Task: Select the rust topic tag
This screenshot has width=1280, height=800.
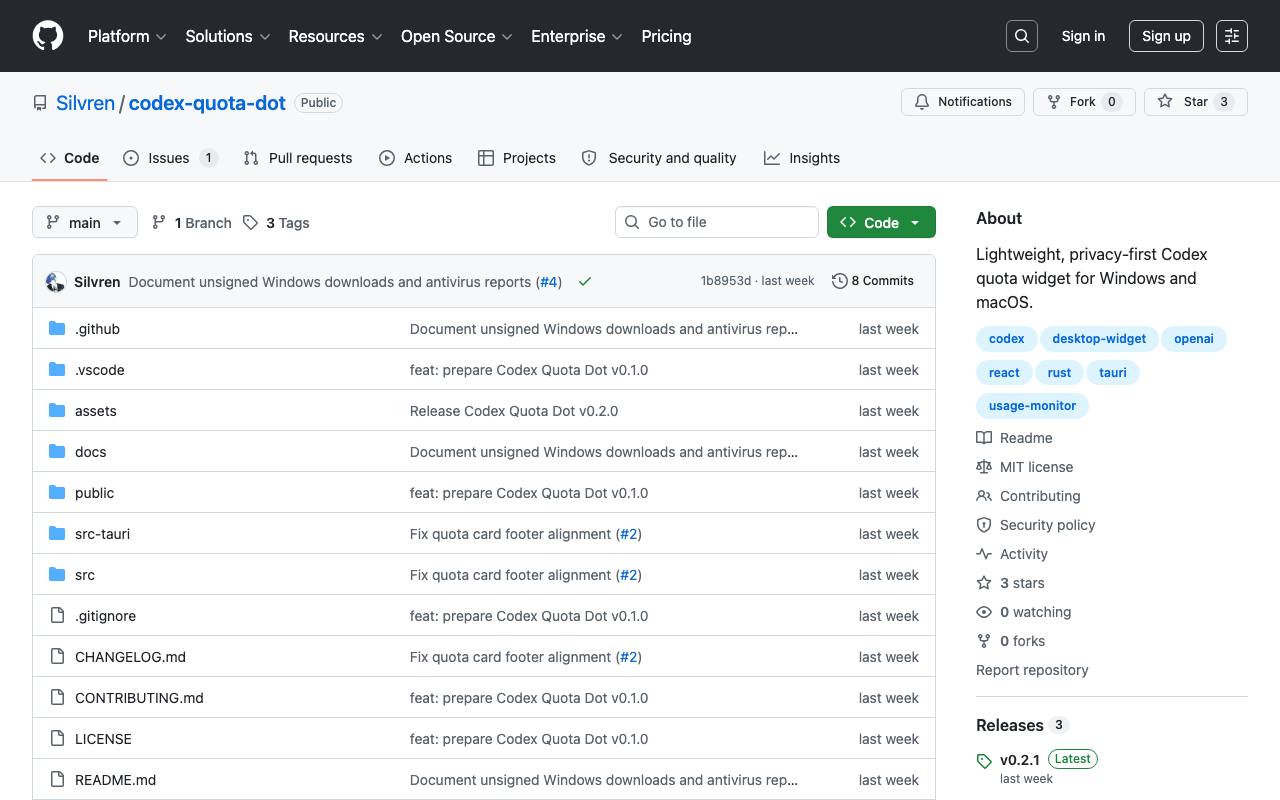Action: tap(1059, 373)
